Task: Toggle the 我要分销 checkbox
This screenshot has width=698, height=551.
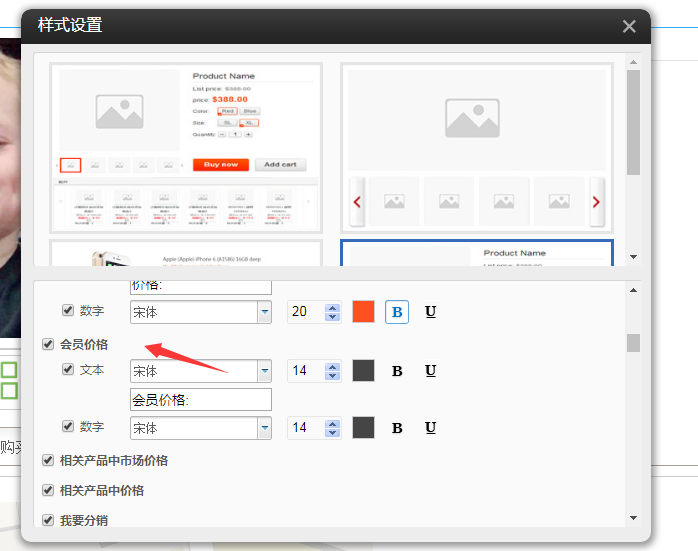Action: pyautogui.click(x=48, y=520)
